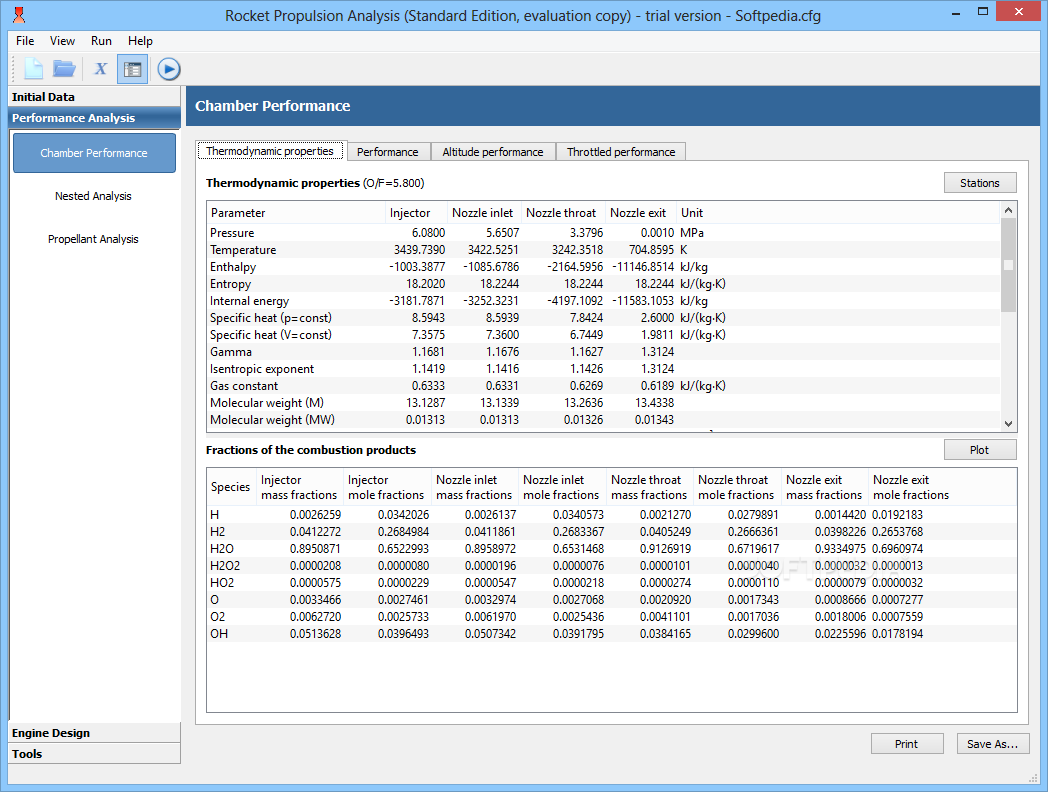Select the O2 species row
The image size is (1048, 792).
(612, 616)
